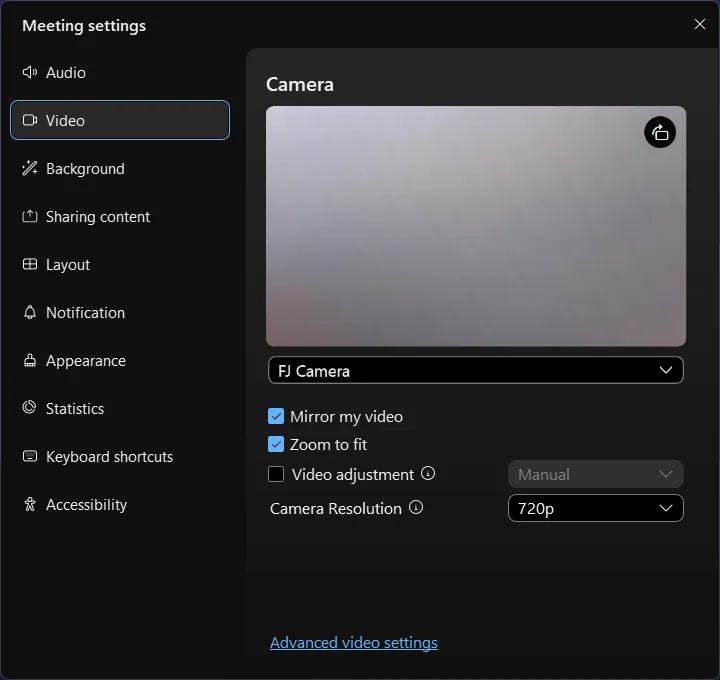
Task: Click the Audio speaker icon in sidebar
Action: point(30,73)
